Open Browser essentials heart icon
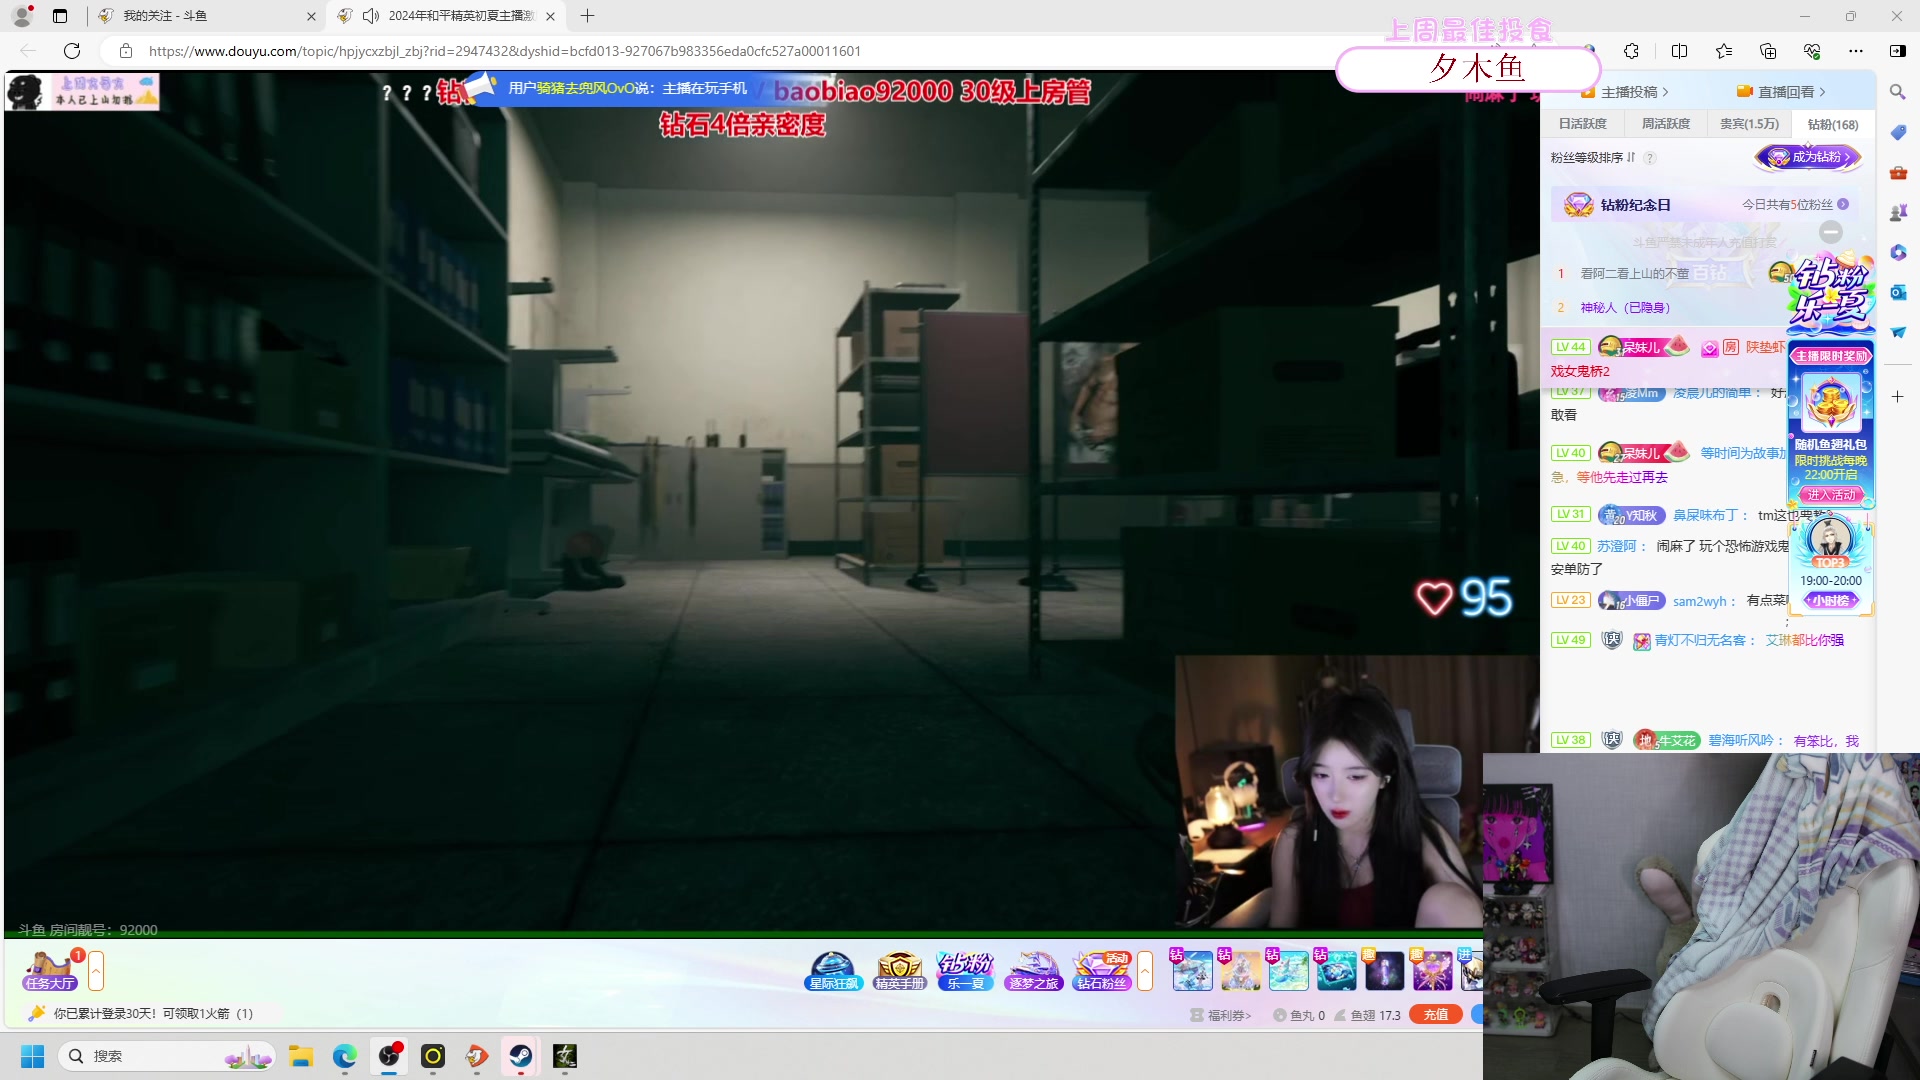1920x1080 pixels. coord(1812,51)
